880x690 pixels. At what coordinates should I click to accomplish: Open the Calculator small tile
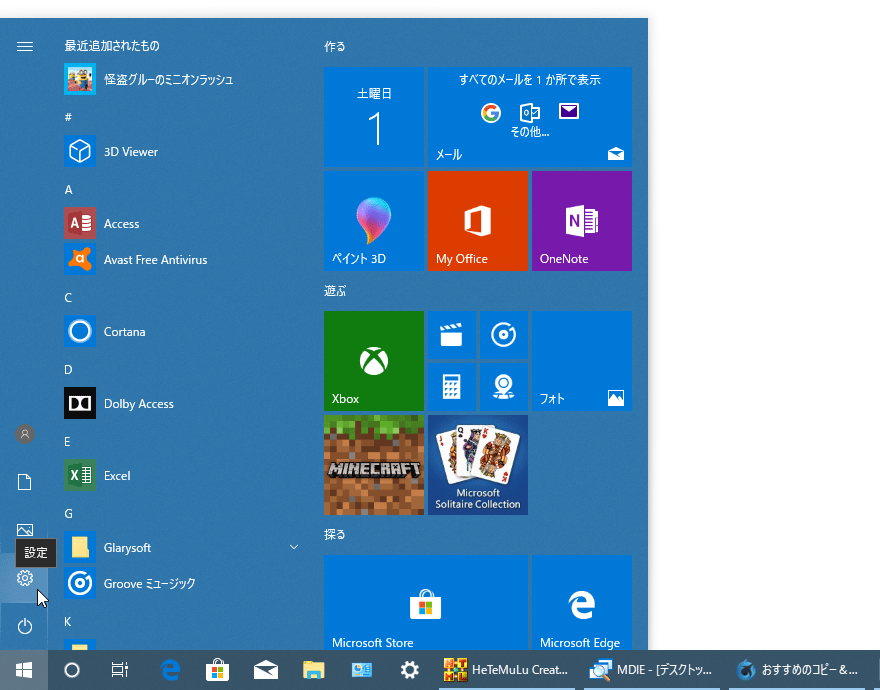click(452, 387)
